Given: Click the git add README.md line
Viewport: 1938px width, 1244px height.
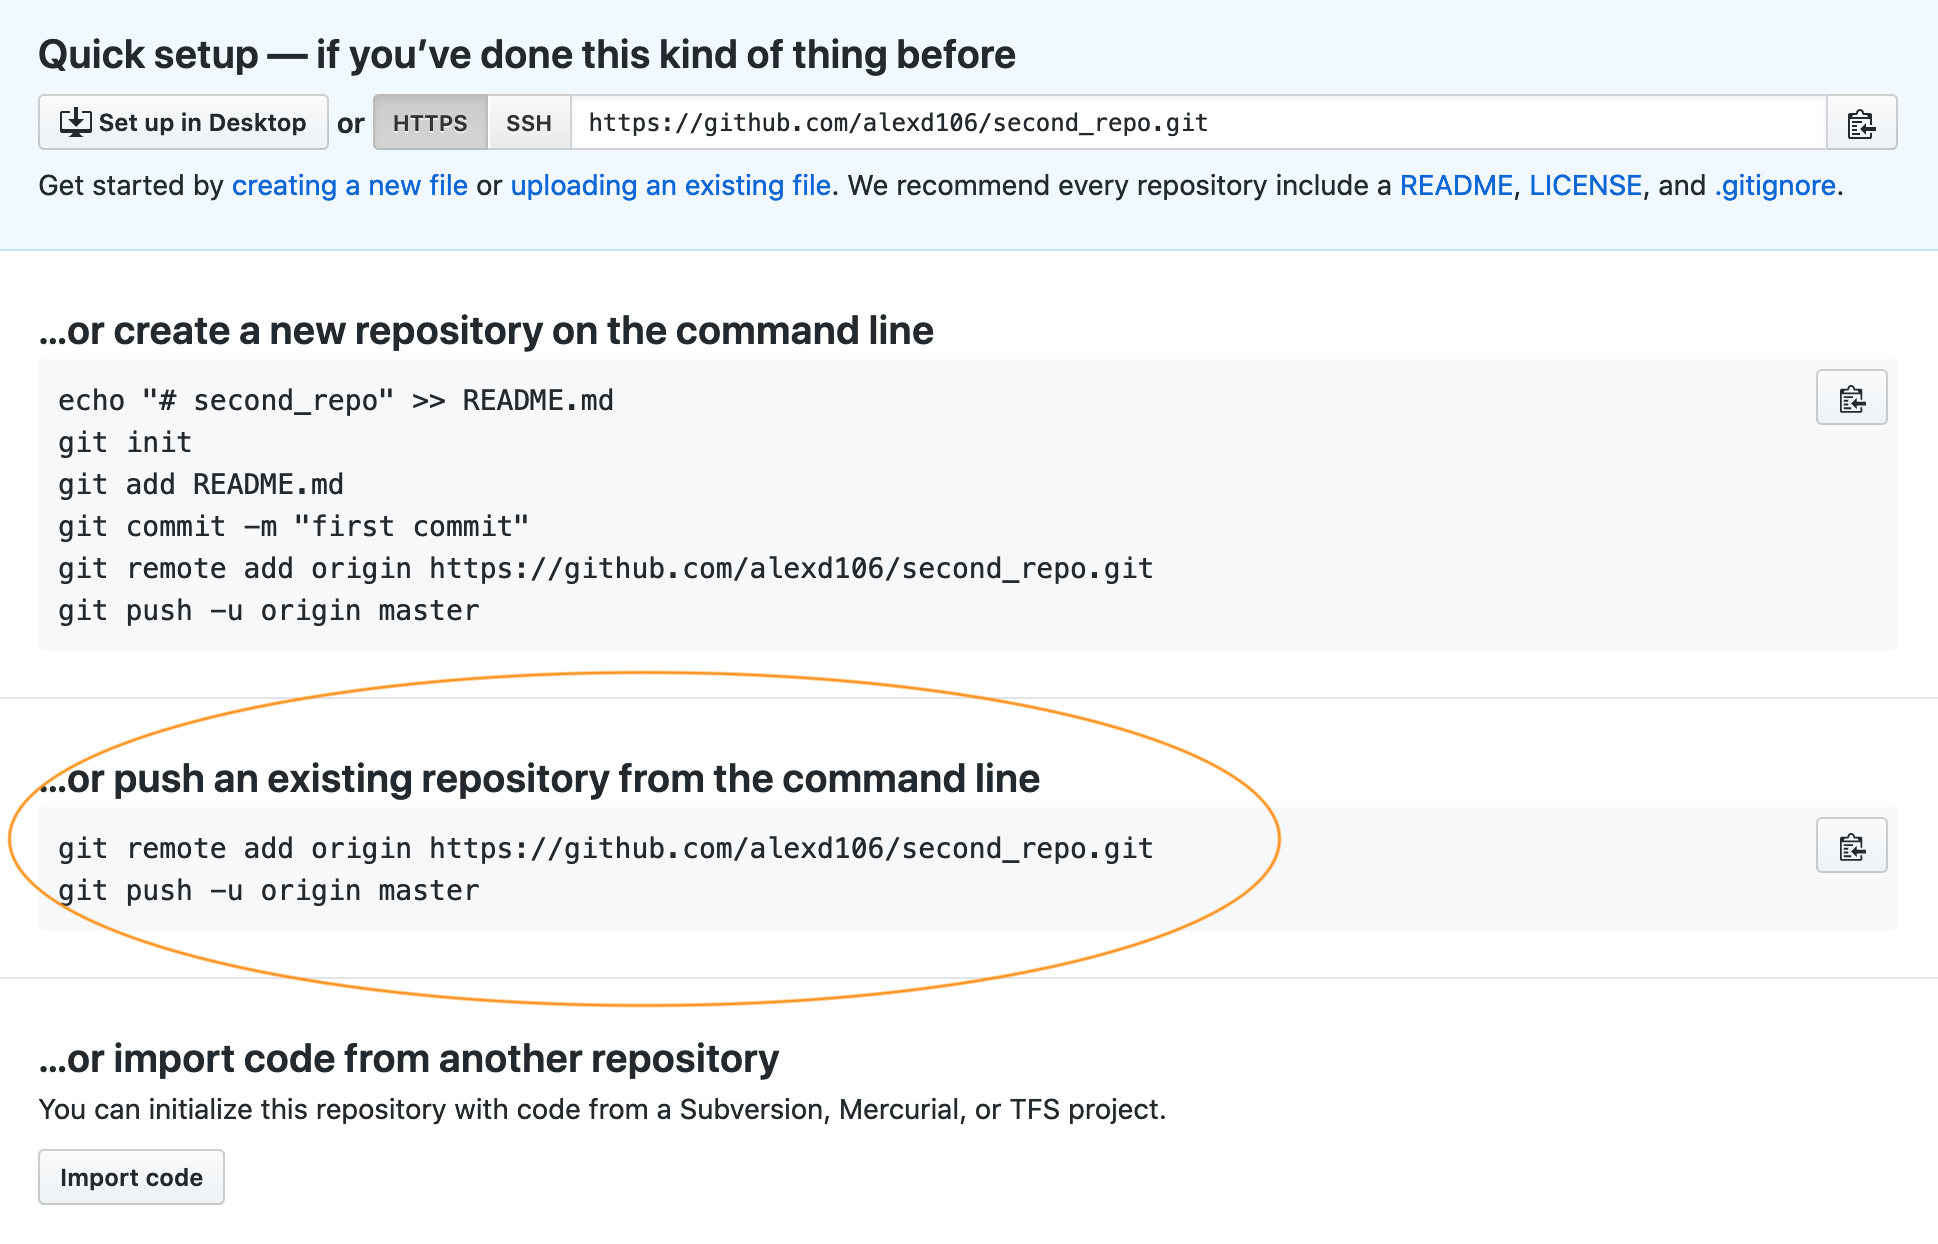Looking at the screenshot, I should pos(201,484).
